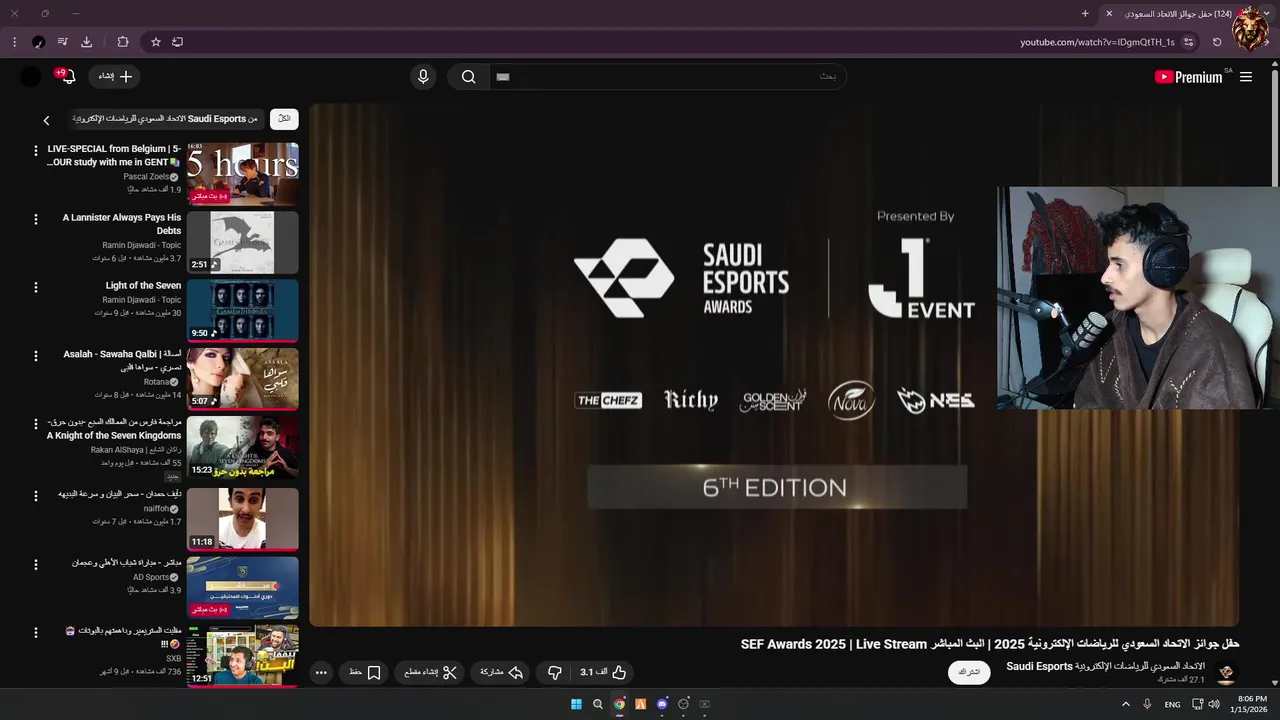Open the 15:23 Knight of Seven Kingdoms thumbnail
This screenshot has height=720, width=1280.
[243, 447]
